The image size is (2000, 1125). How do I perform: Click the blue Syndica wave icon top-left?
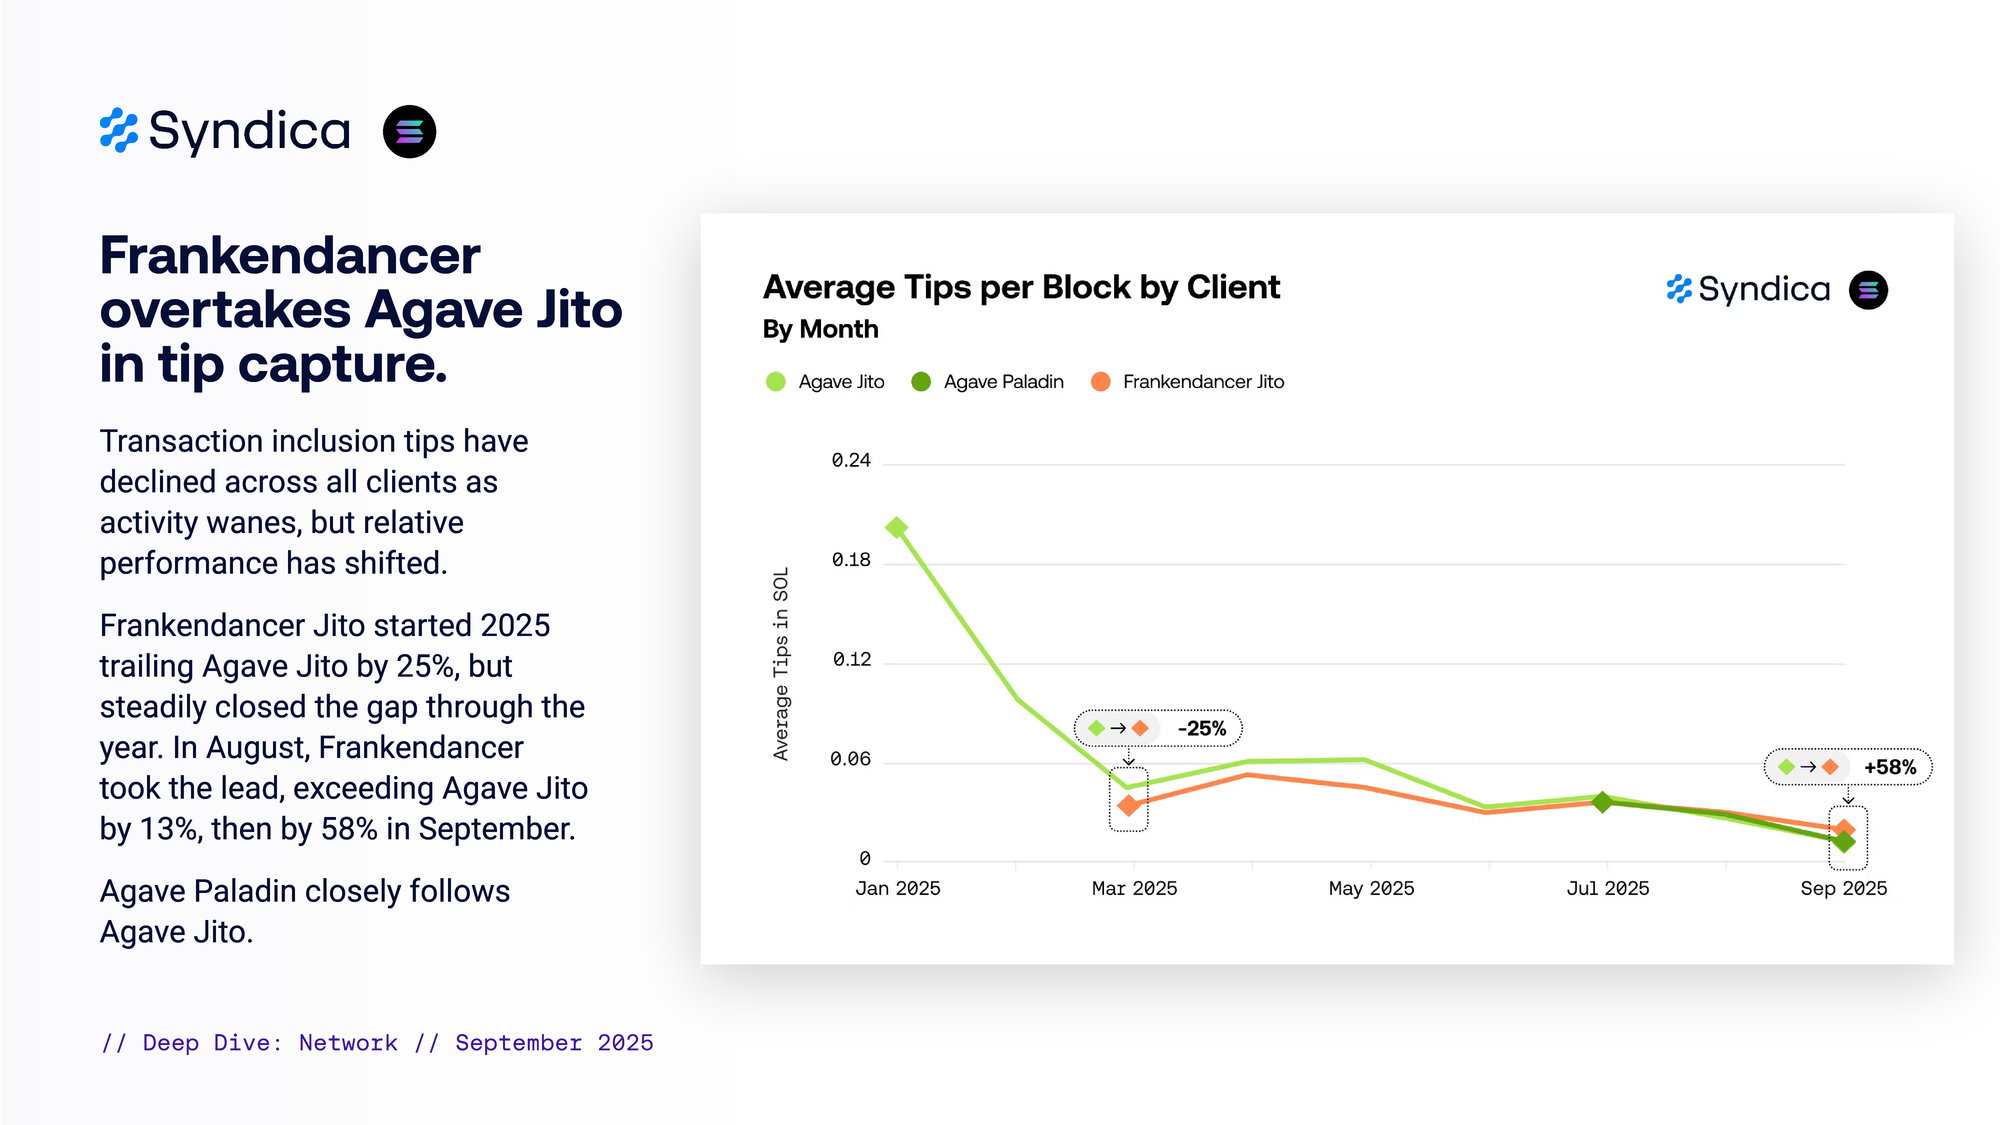point(119,131)
